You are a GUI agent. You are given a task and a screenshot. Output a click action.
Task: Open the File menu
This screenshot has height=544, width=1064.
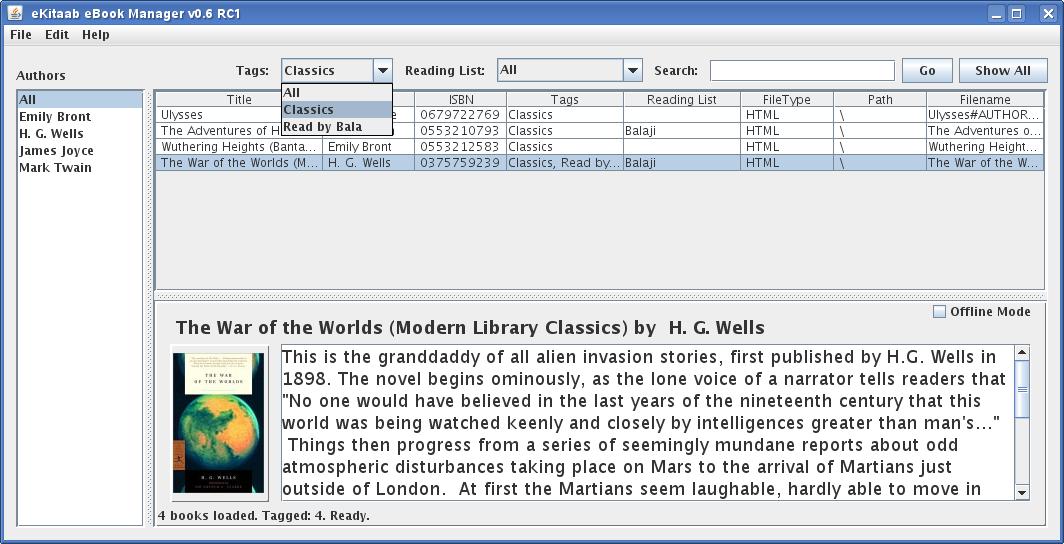point(20,35)
